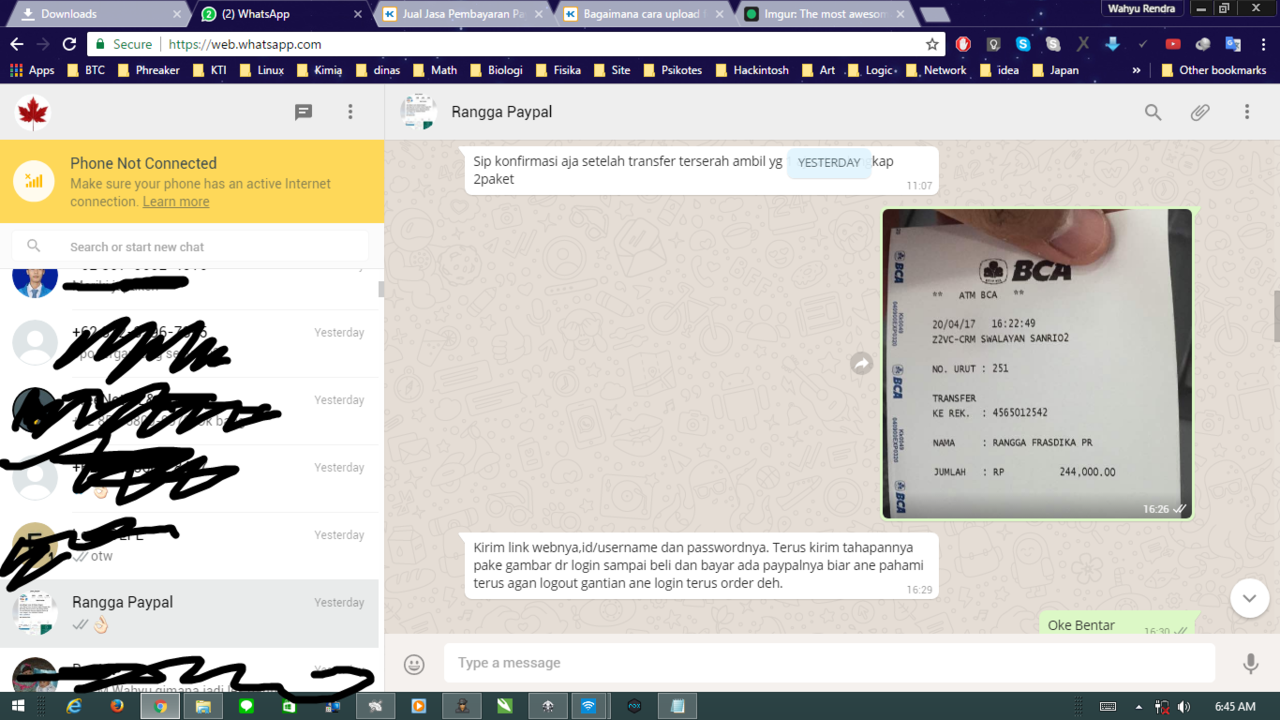
Task: Record a voice message with the microphone
Action: [1250, 663]
